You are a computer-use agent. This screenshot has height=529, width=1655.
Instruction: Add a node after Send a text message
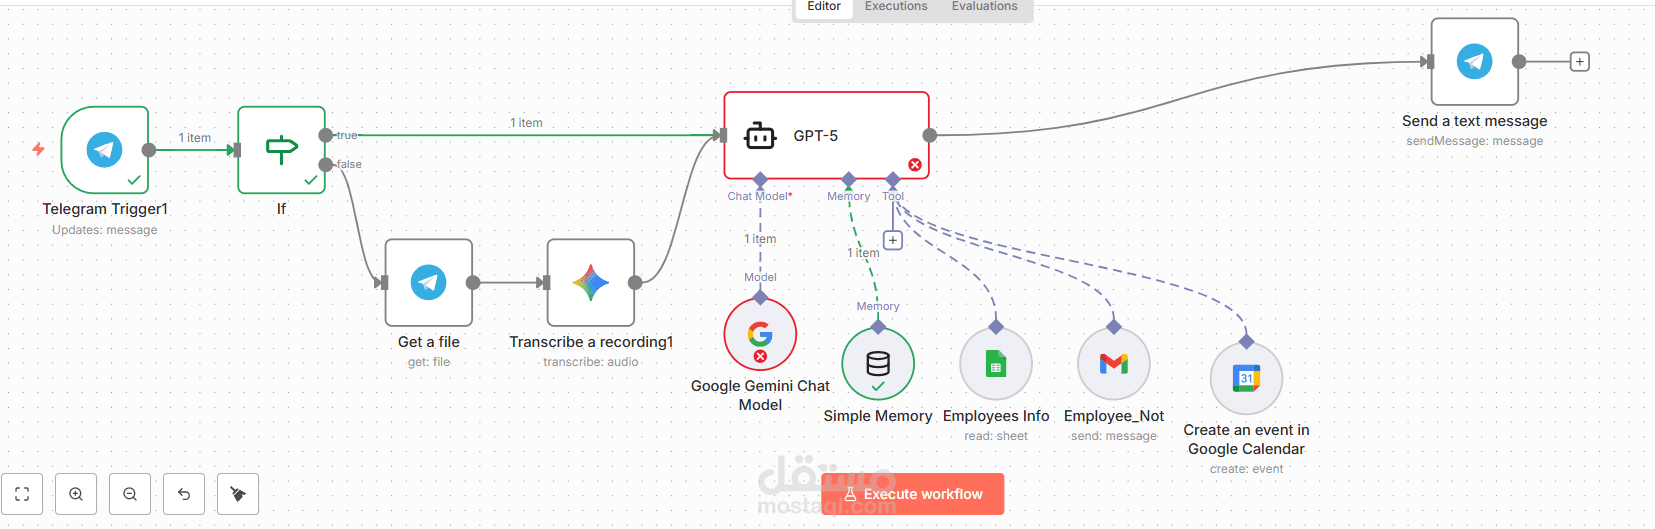pos(1580,62)
